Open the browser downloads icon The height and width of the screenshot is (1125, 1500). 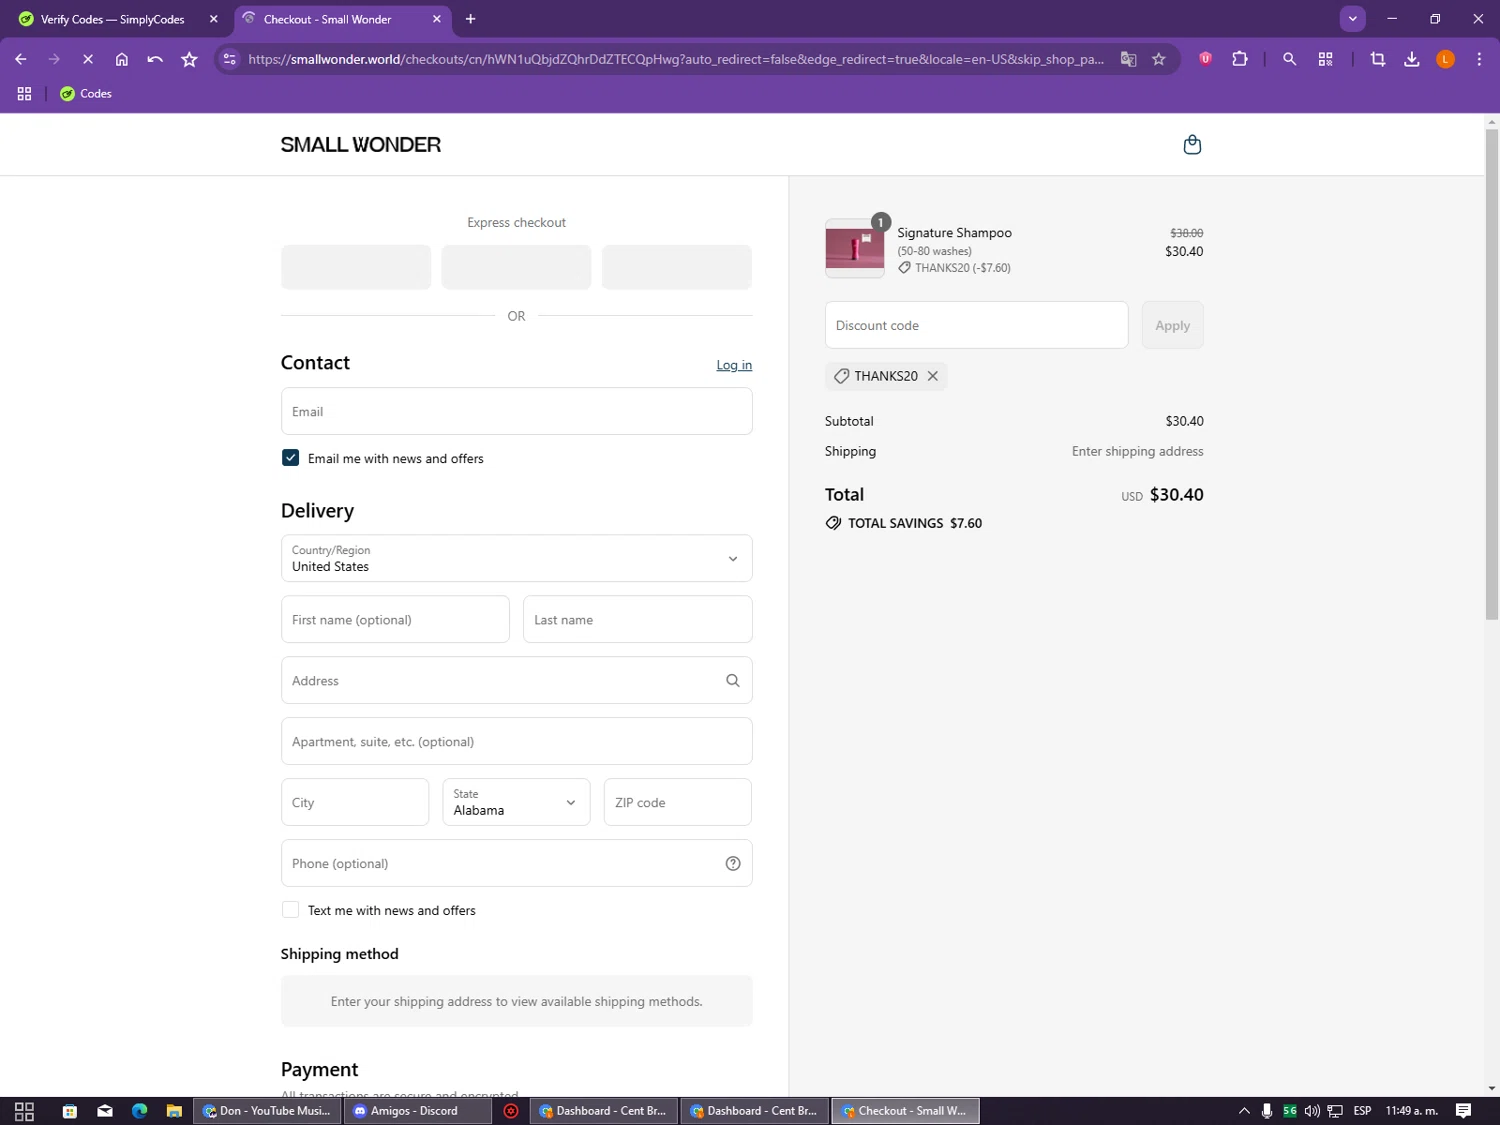(1412, 59)
